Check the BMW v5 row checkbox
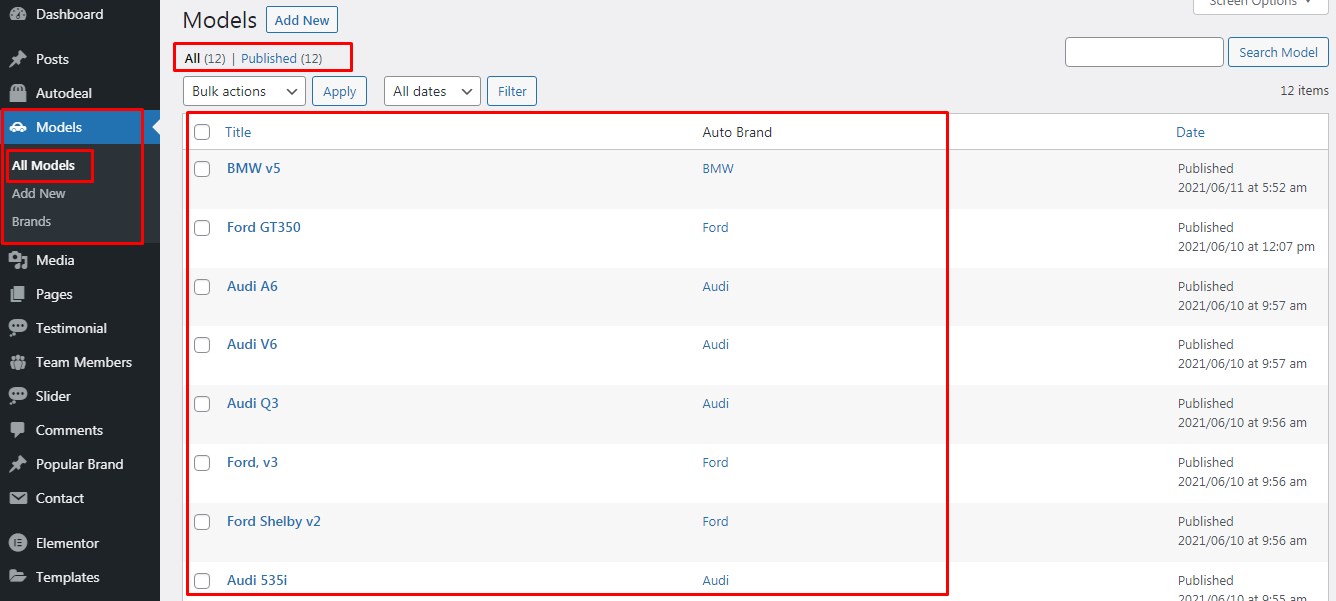 point(202,169)
